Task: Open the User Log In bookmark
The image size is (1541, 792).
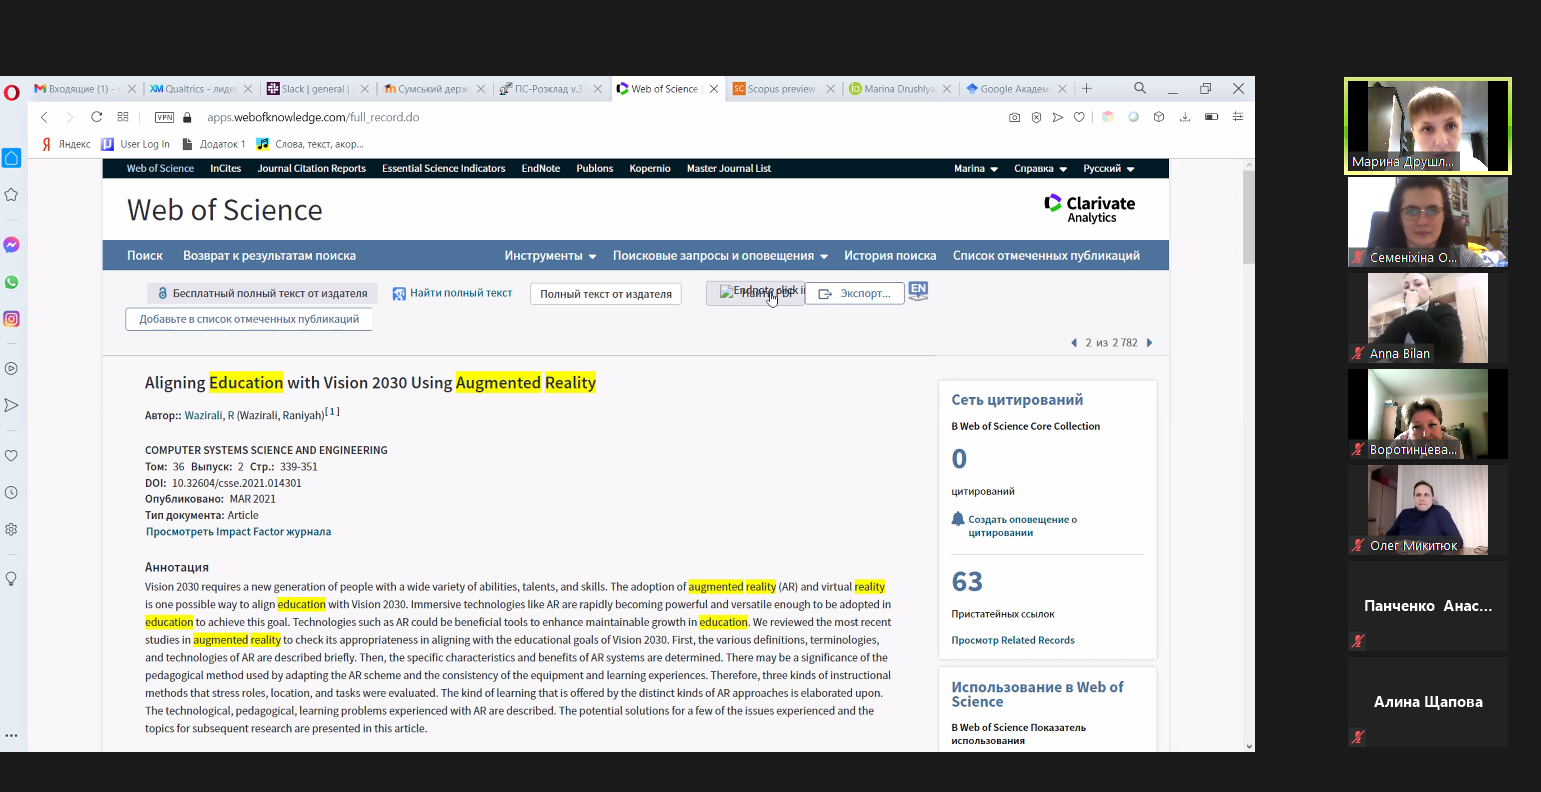Action: point(136,144)
